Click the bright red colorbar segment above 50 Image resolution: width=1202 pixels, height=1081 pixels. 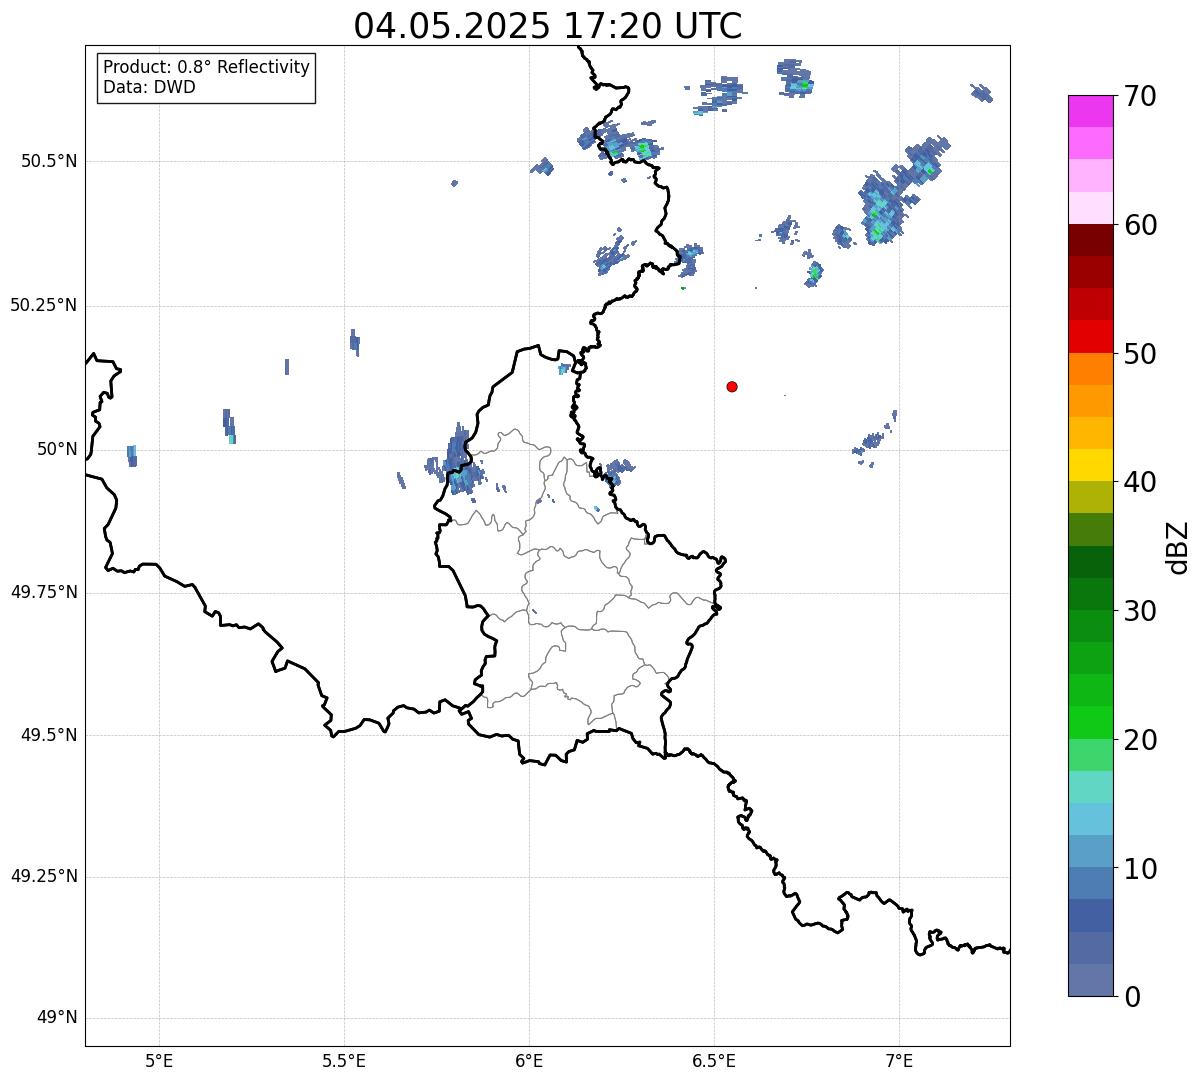tap(1090, 337)
